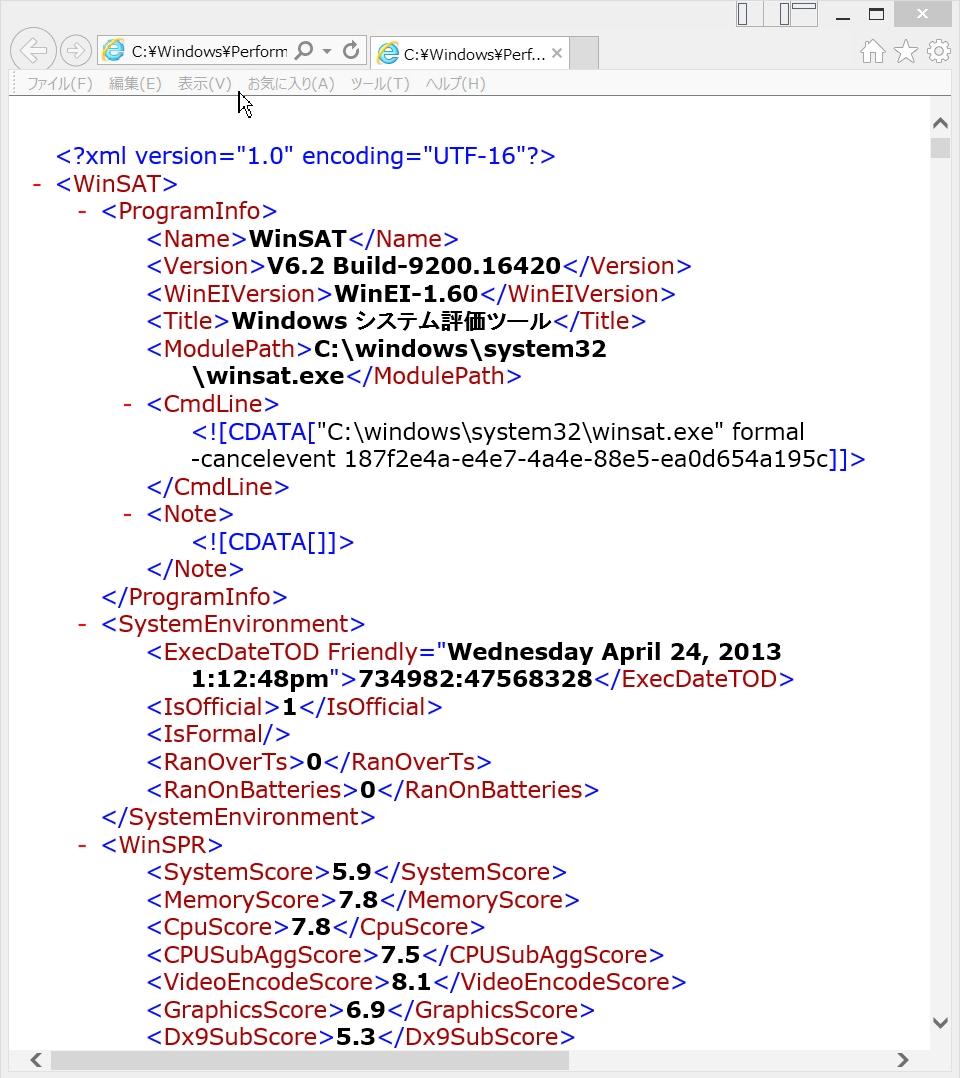Click the CpuScore element line
This screenshot has width=960, height=1078.
(x=316, y=927)
